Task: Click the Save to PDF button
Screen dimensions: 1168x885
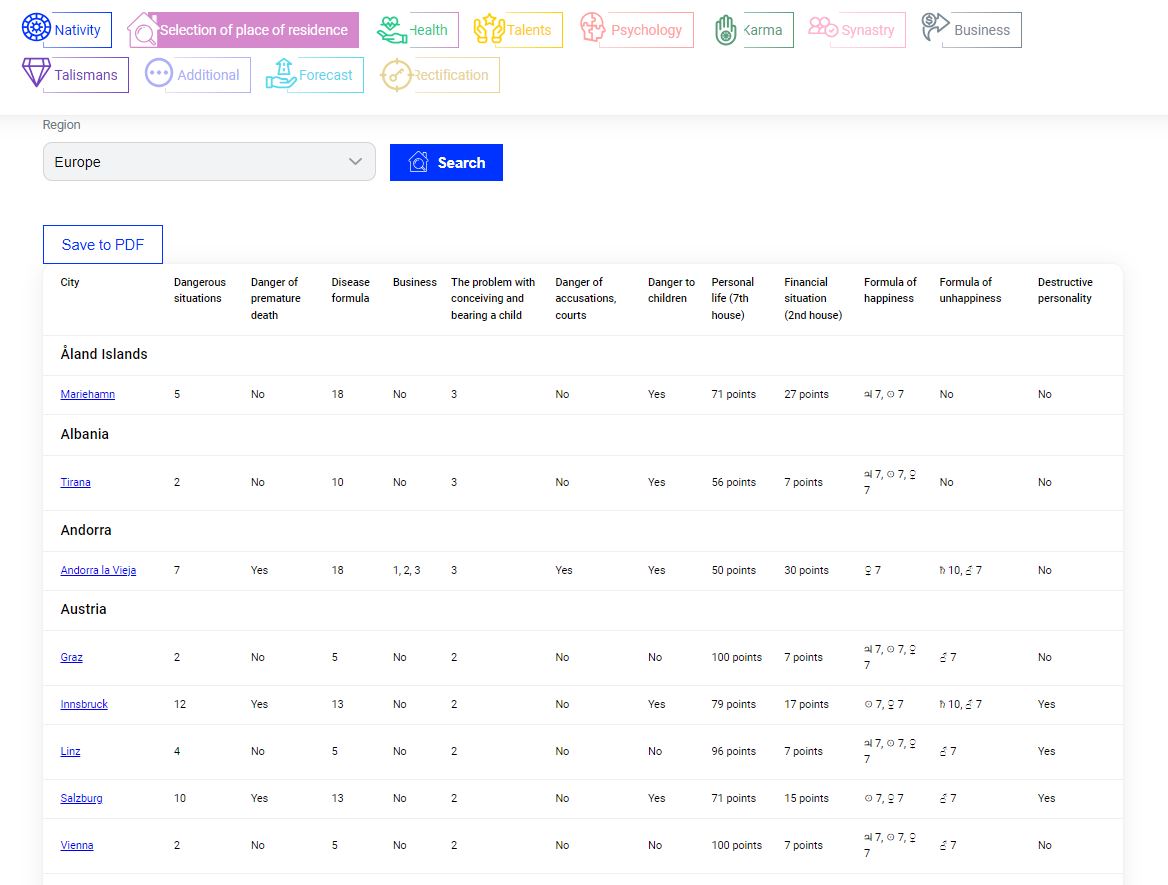Action: 103,245
